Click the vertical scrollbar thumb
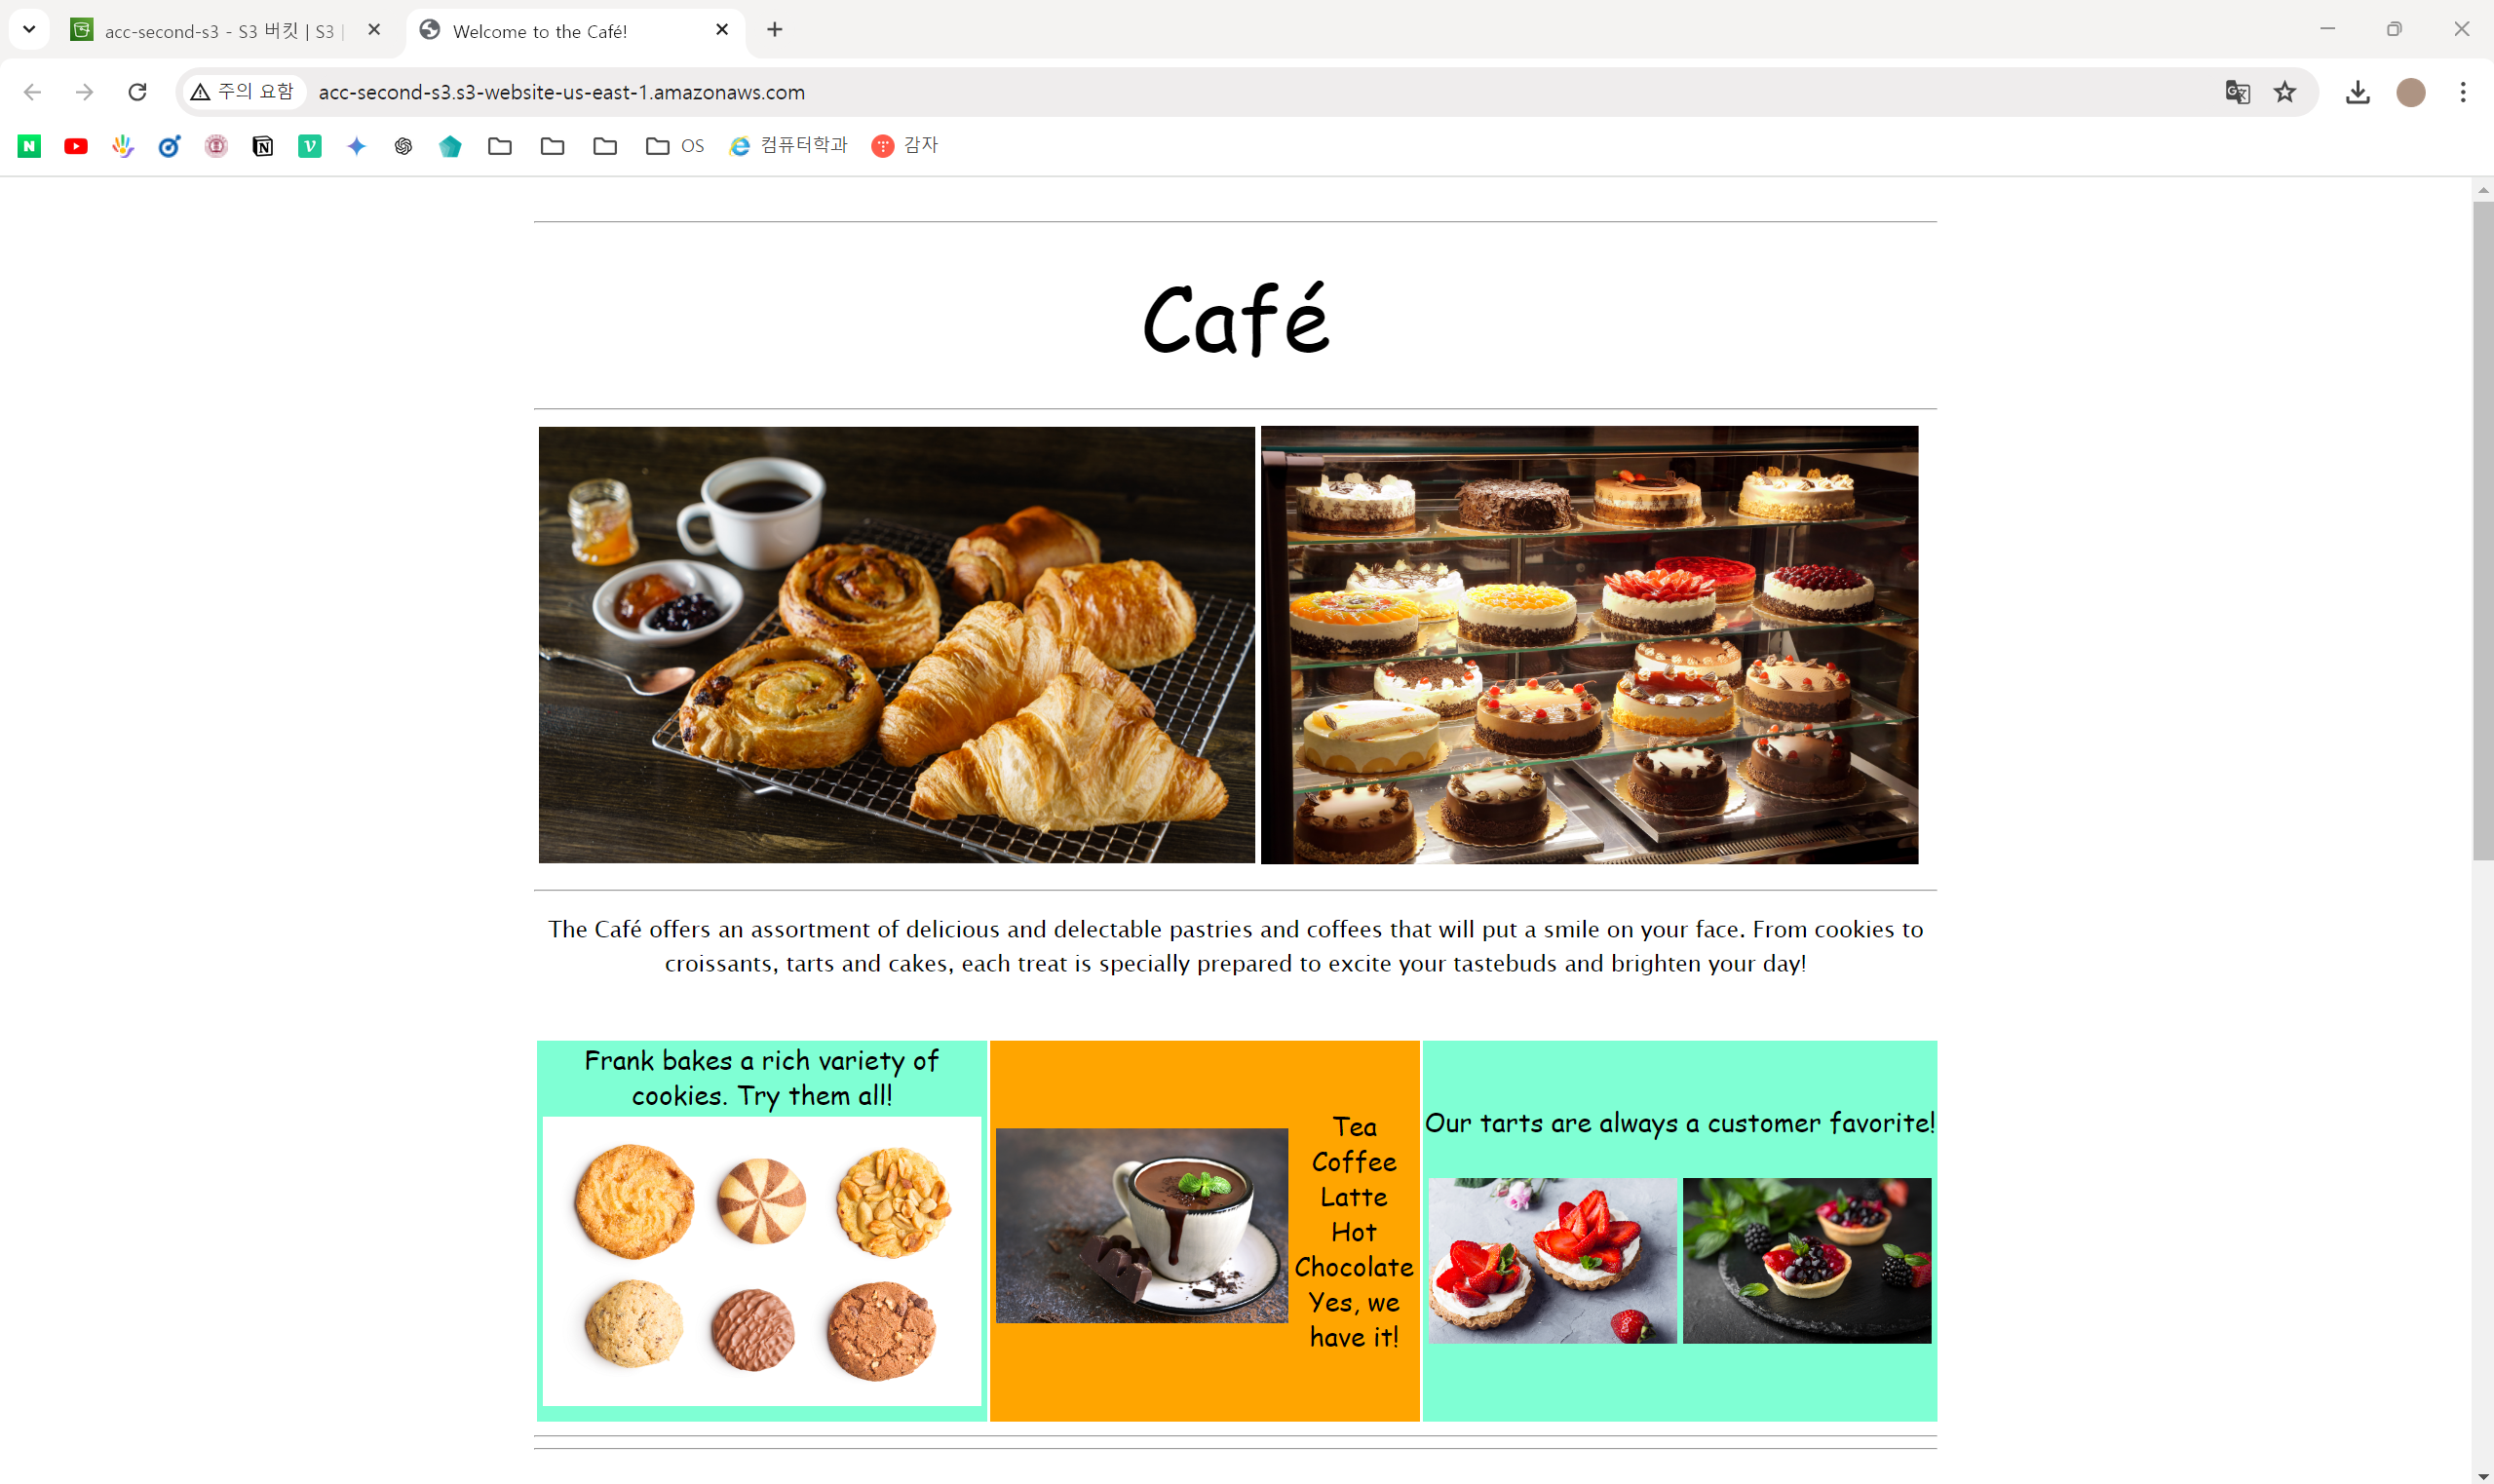2494x1484 pixels. (x=2483, y=530)
